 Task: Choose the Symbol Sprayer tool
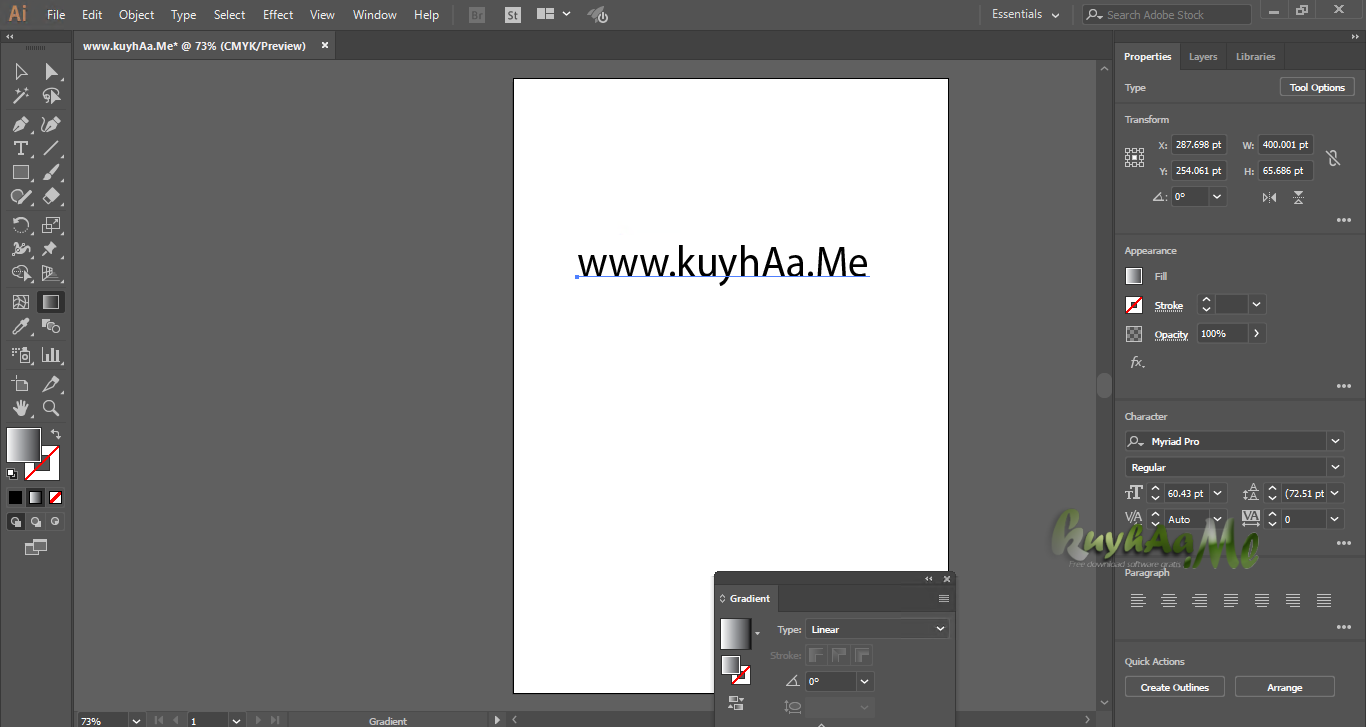(x=21, y=355)
